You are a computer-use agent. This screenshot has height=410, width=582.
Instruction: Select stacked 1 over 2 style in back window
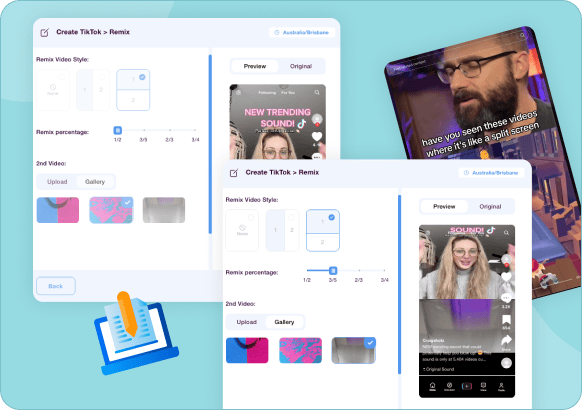point(133,90)
